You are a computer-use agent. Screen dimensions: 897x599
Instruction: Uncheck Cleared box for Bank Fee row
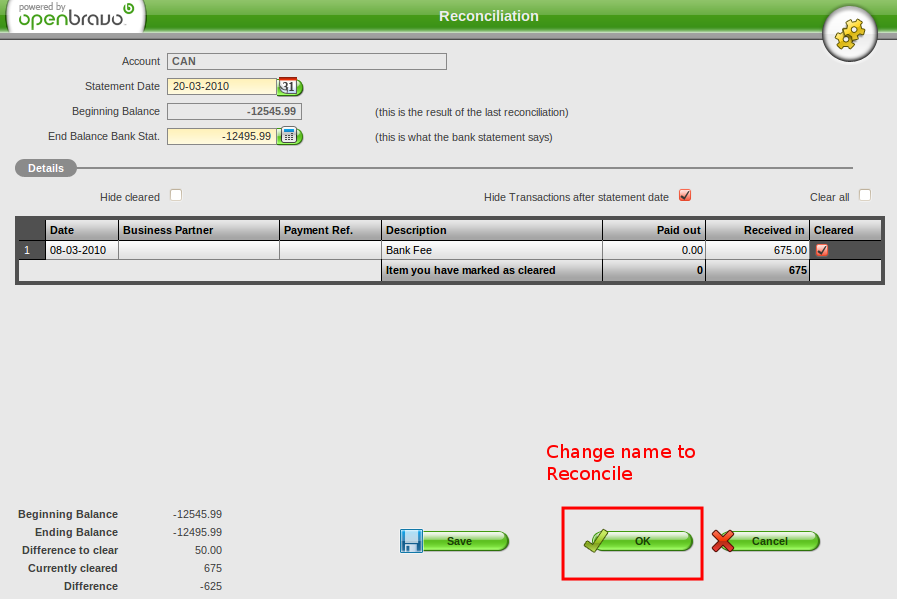point(822,250)
